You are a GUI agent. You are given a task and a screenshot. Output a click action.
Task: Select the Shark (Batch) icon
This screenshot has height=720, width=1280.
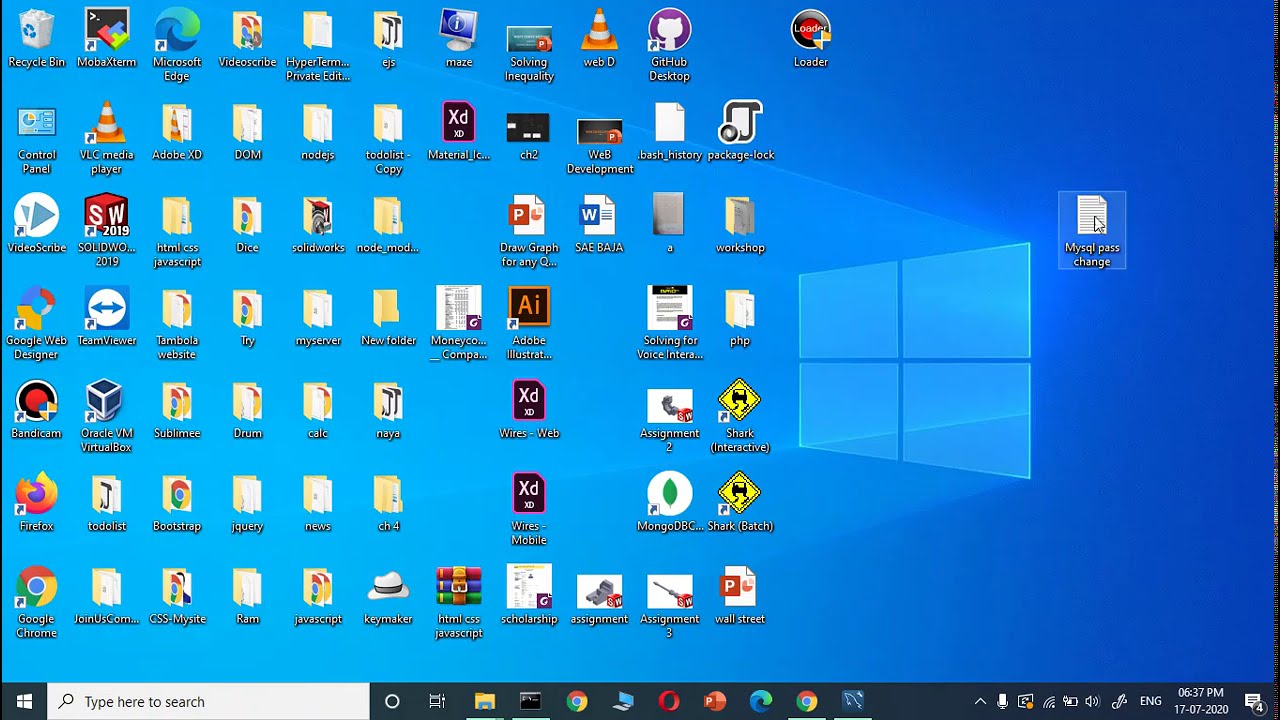(x=740, y=504)
